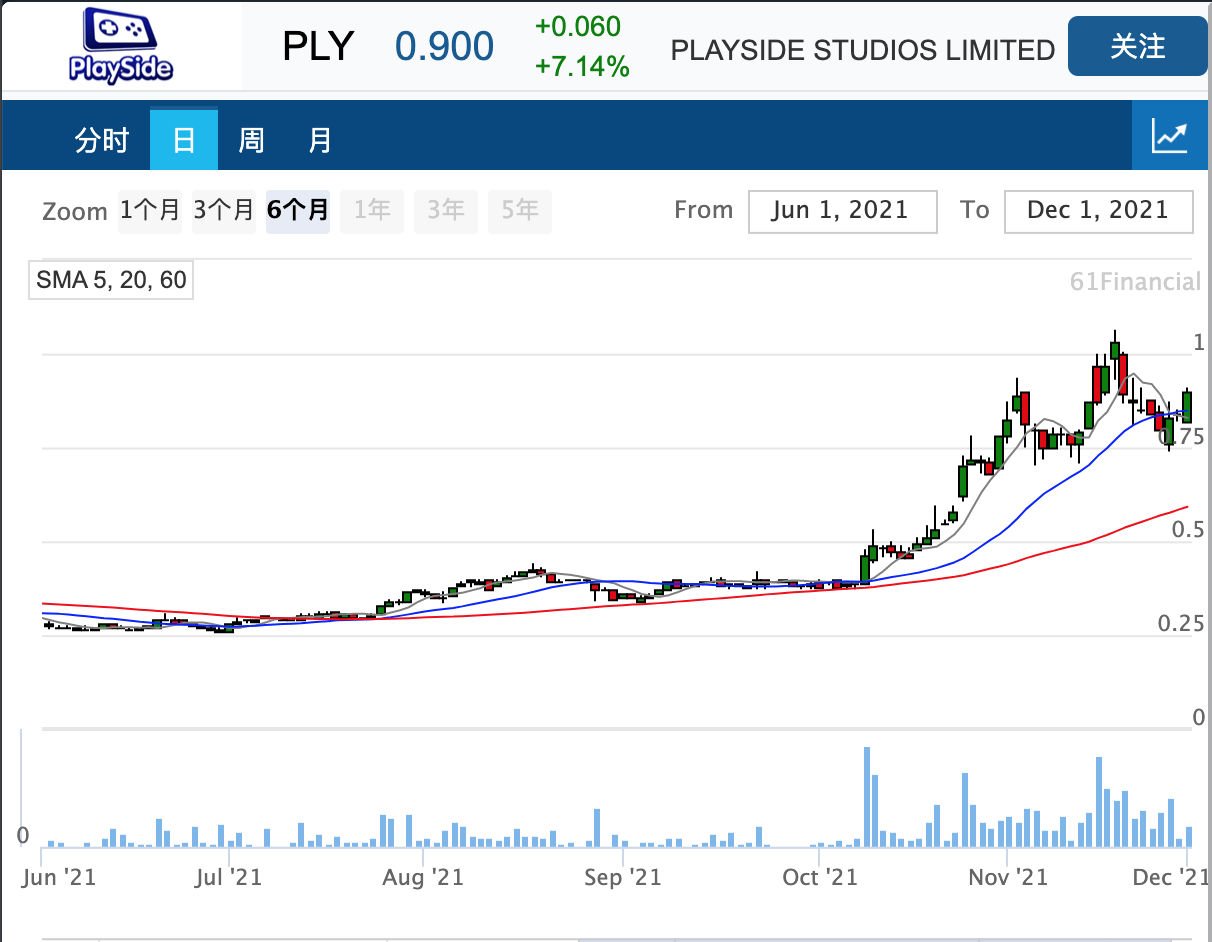Choose the 1年 zoom option
Screen dimensions: 1212x942
[x=372, y=211]
